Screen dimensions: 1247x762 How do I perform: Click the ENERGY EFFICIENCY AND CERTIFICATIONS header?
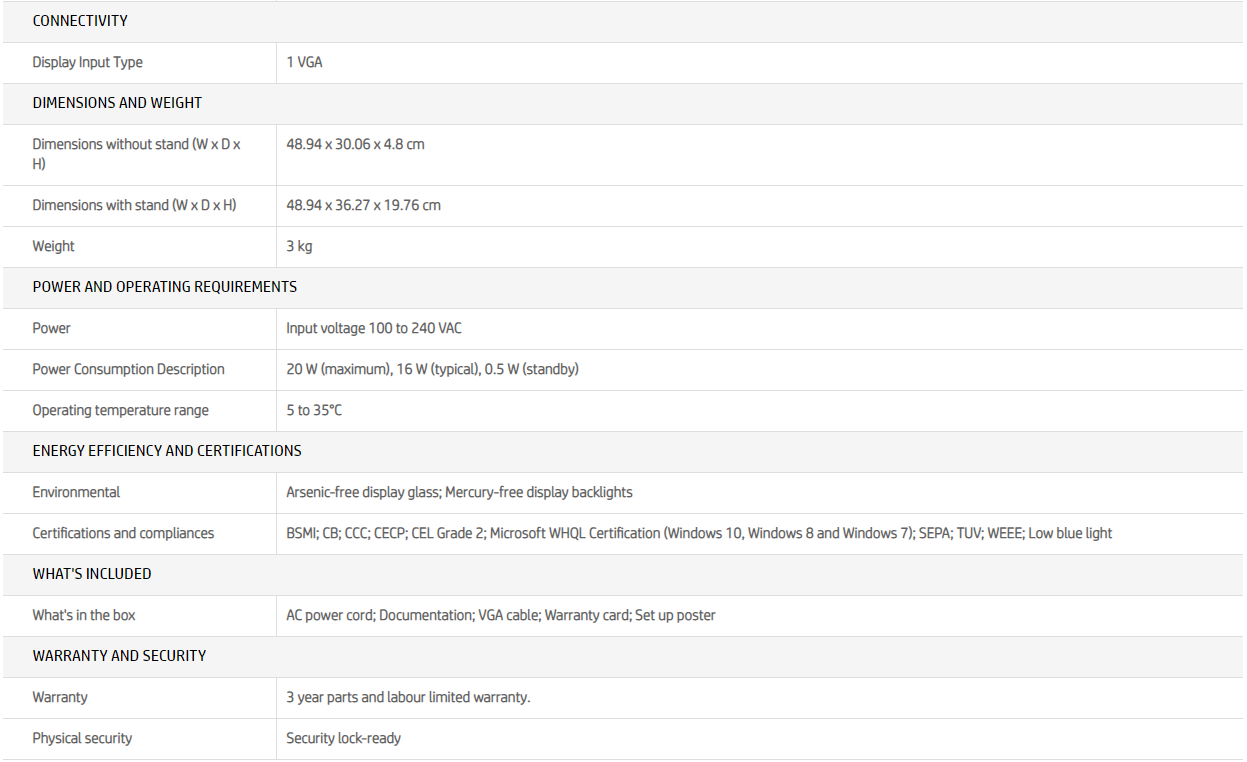[167, 451]
